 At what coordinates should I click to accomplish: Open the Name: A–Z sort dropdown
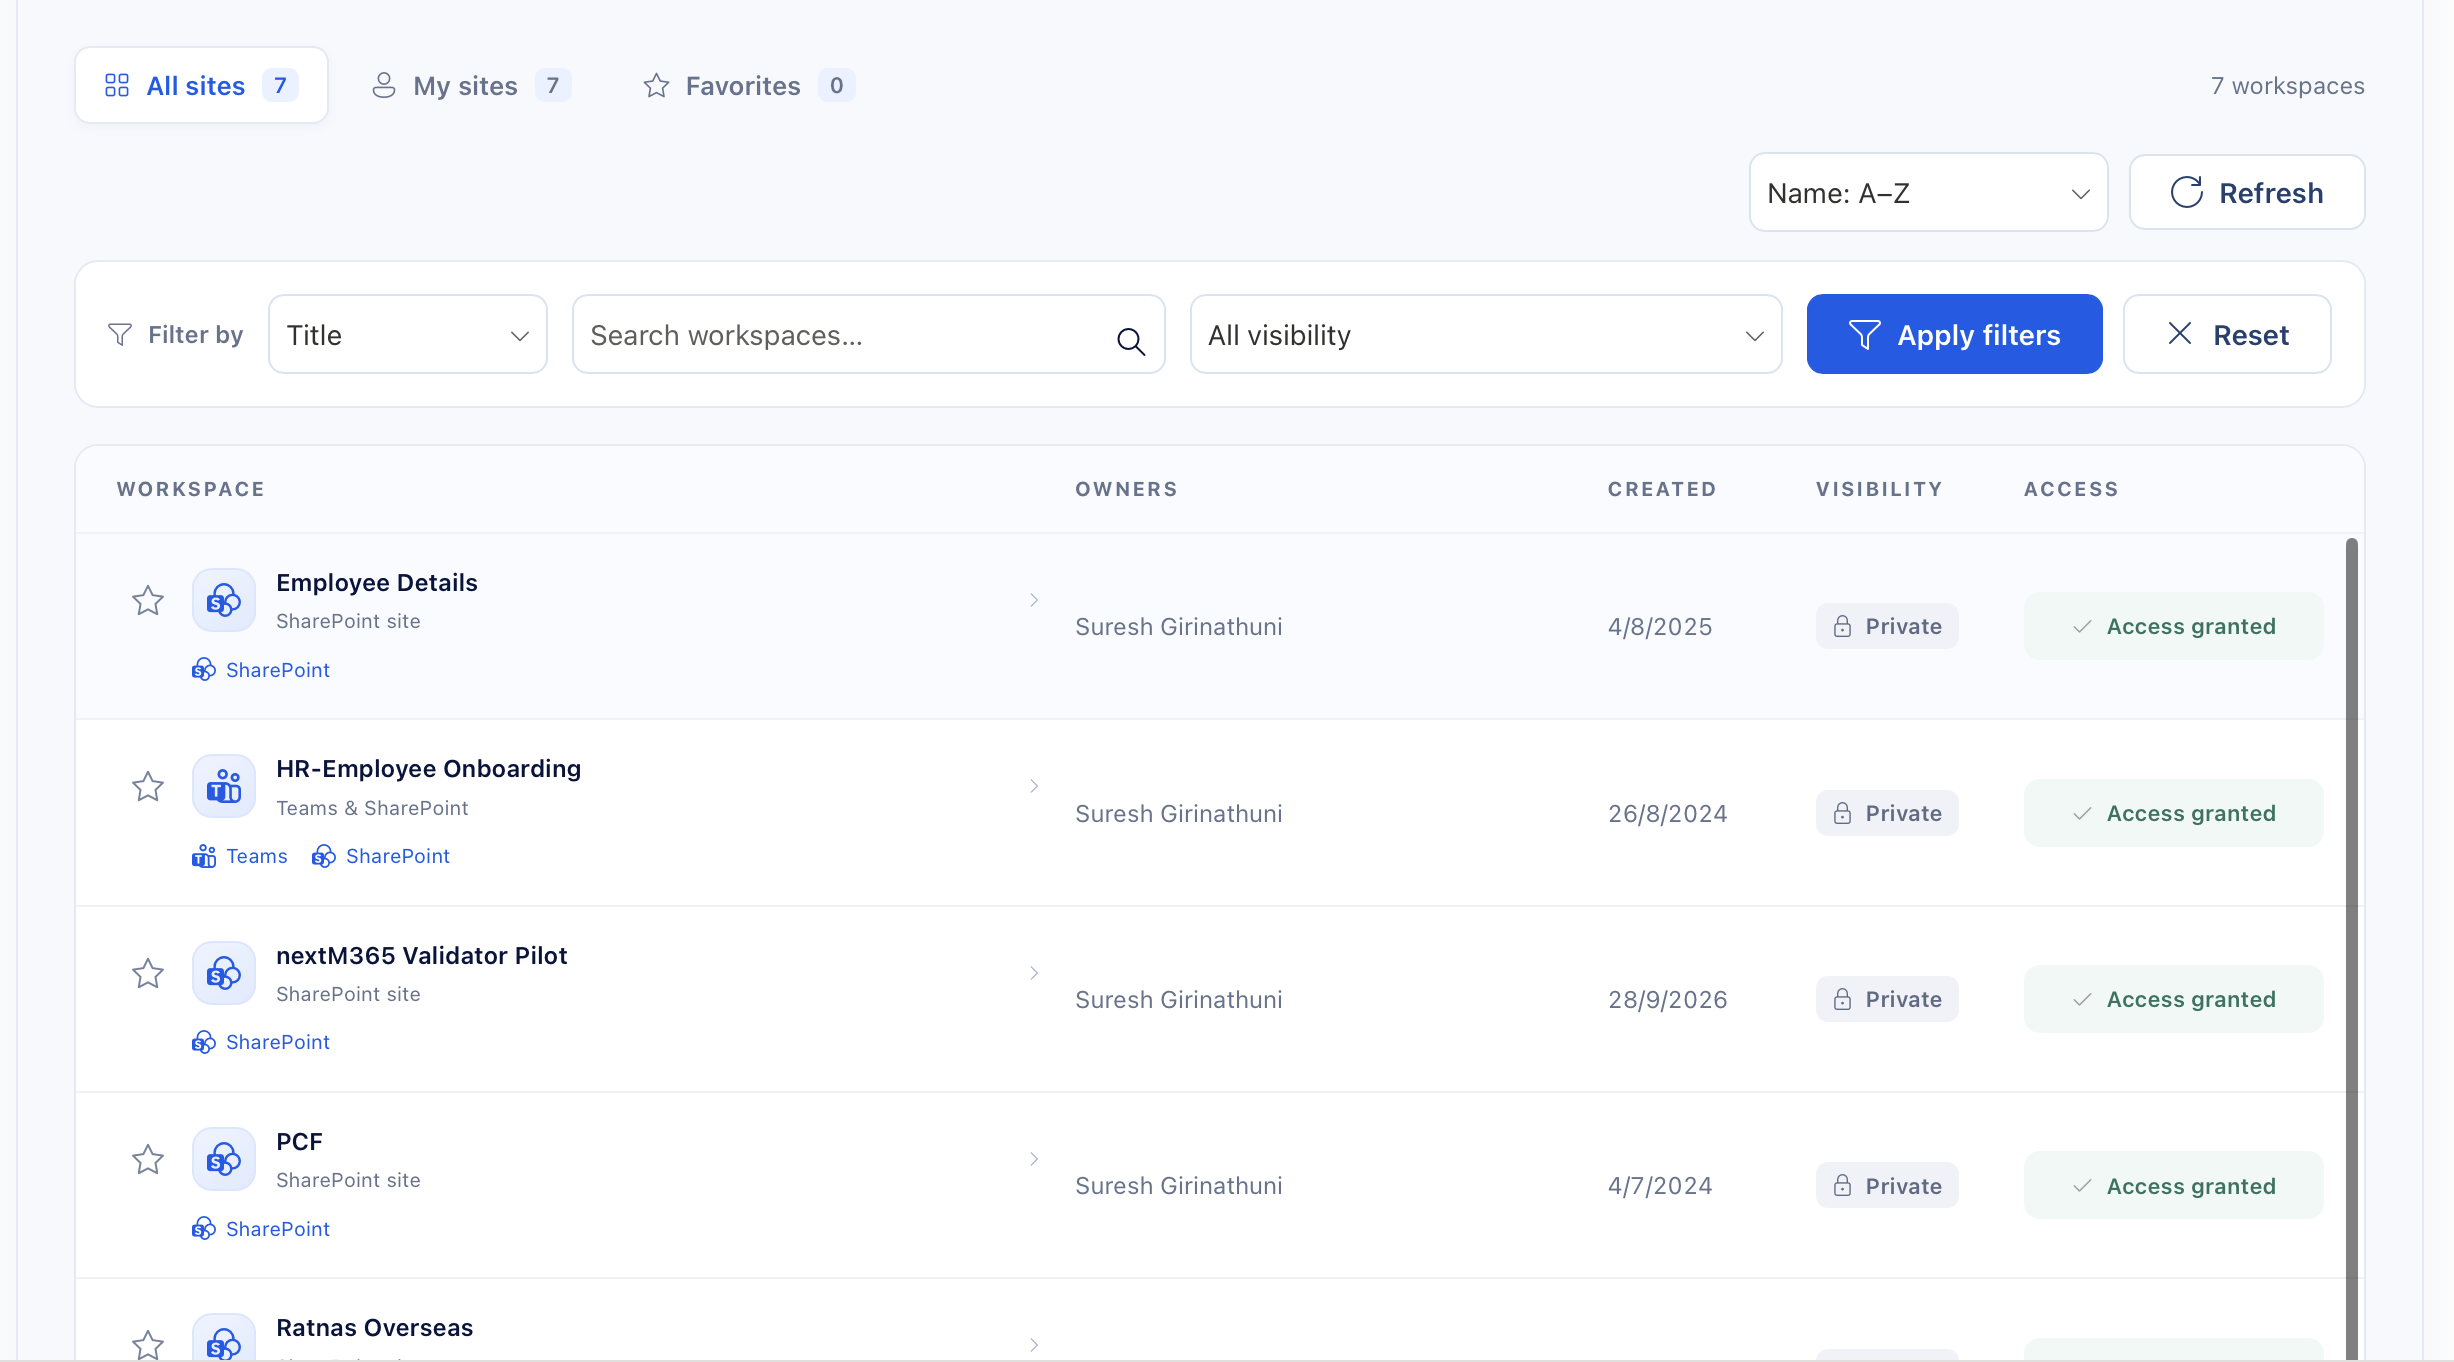pos(1928,193)
